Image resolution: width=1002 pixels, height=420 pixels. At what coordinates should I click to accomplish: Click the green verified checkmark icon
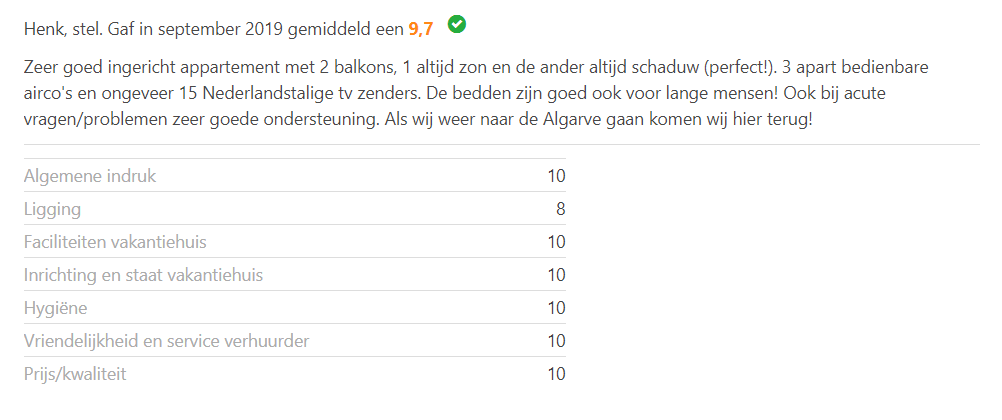point(456,24)
